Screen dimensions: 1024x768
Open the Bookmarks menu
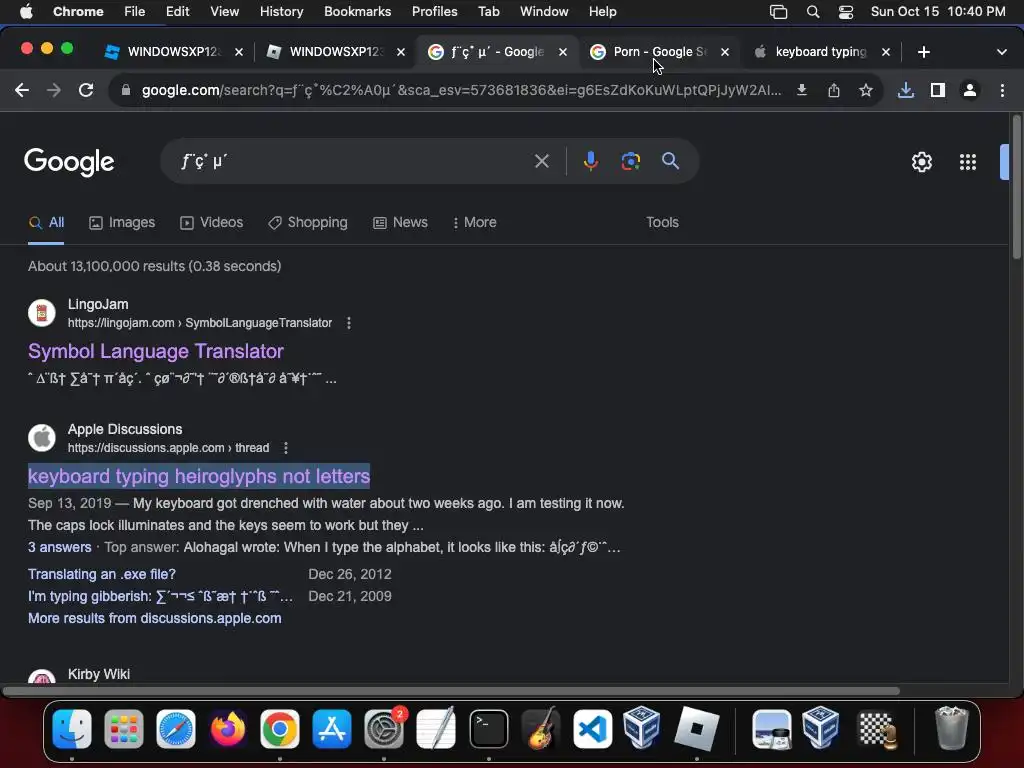[x=357, y=11]
